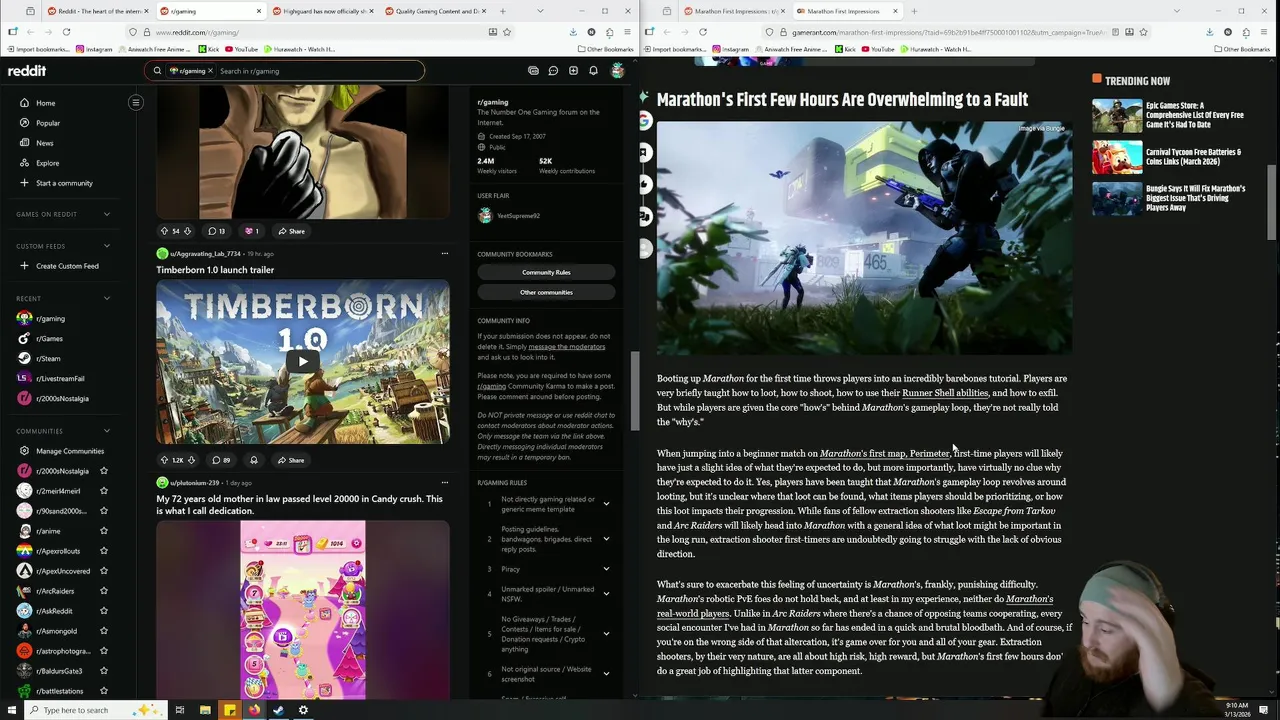
Task: Switch to Quality Gaming Content browser tab
Action: (436, 11)
